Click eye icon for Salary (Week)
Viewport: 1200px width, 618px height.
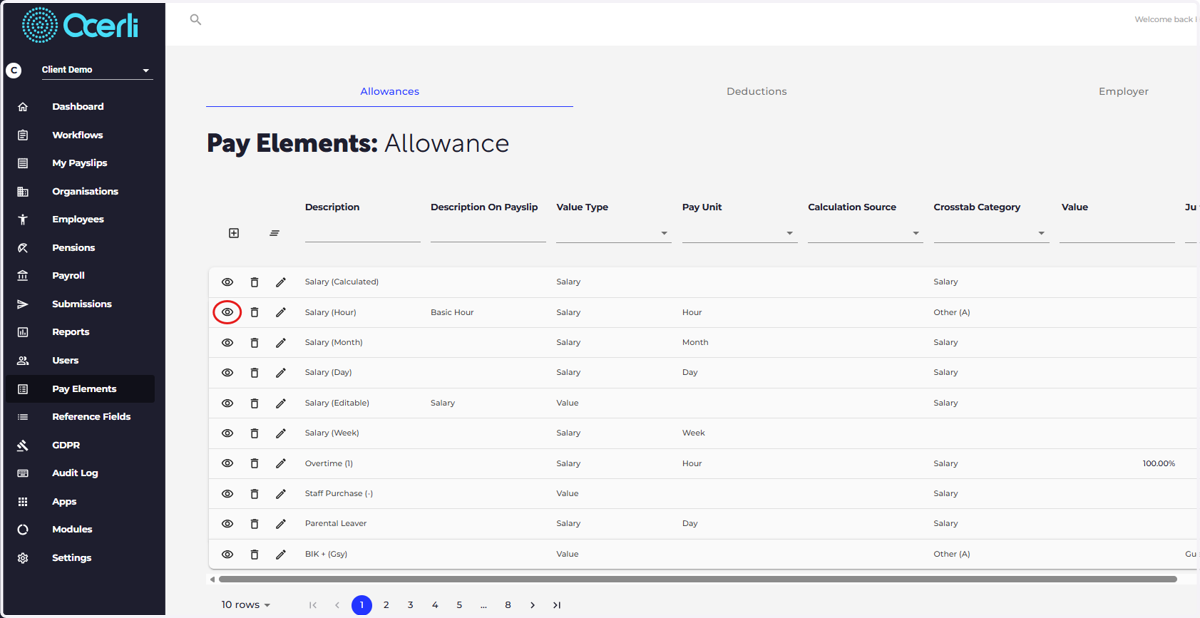[x=227, y=433]
